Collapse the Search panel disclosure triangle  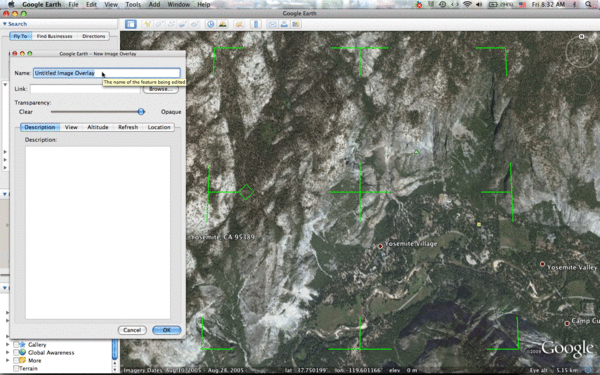coord(5,24)
